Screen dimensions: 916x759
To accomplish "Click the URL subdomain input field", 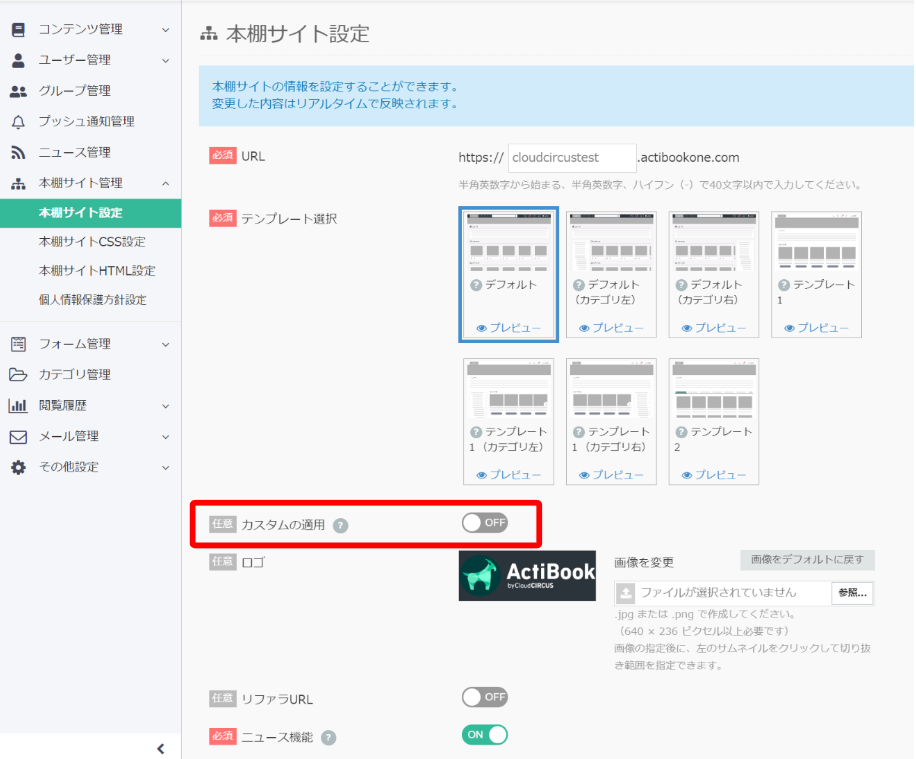I will (x=571, y=158).
